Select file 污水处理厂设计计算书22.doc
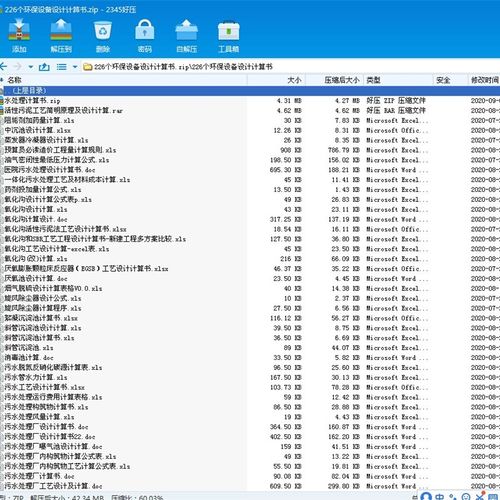Screen dimensions: 500x500 click(x=50, y=437)
